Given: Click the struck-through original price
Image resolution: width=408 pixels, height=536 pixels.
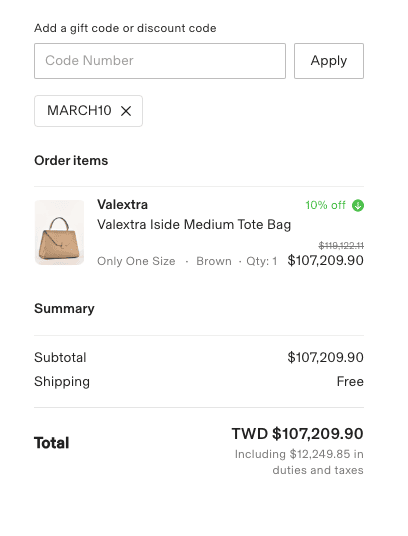Looking at the screenshot, I should [x=341, y=245].
